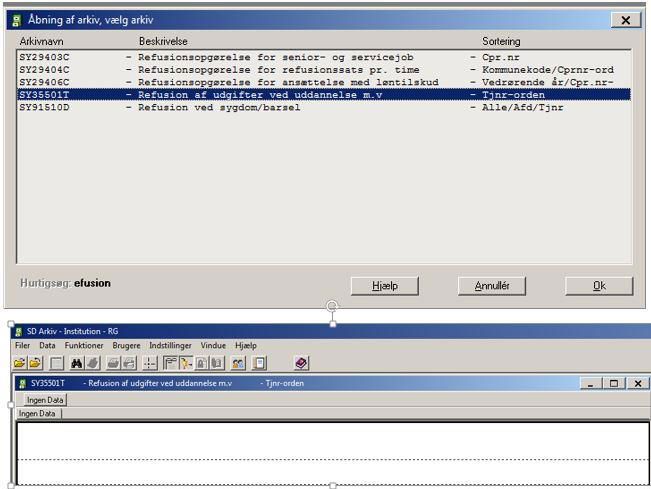The image size is (651, 489).
Task: Select archive row SY29406C
Action: 324,82
